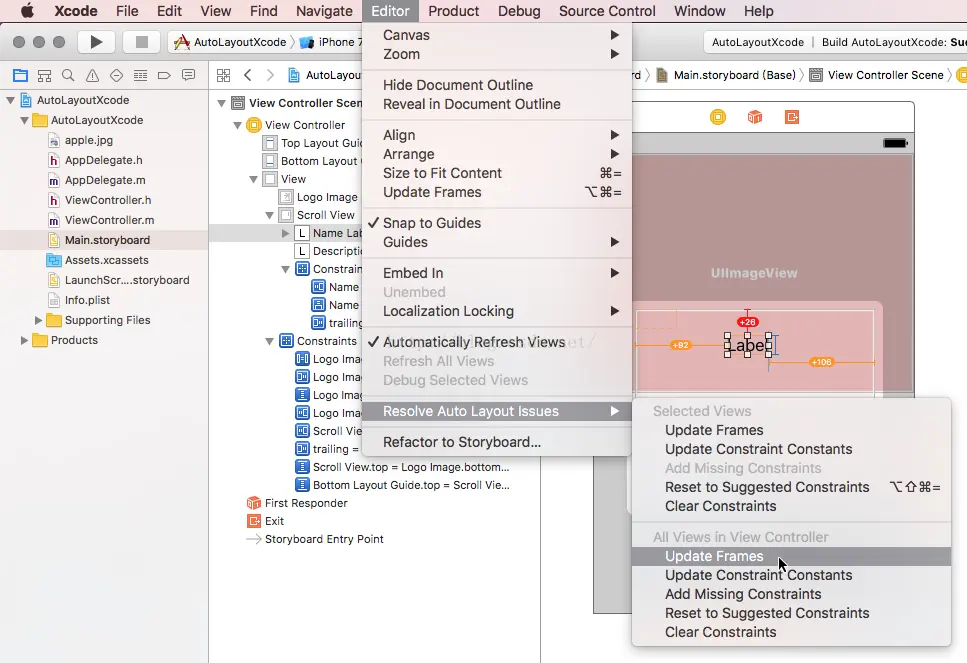Viewport: 967px width, 663px height.
Task: Collapse the AutoLayoutXcode group folder
Action: point(25,120)
